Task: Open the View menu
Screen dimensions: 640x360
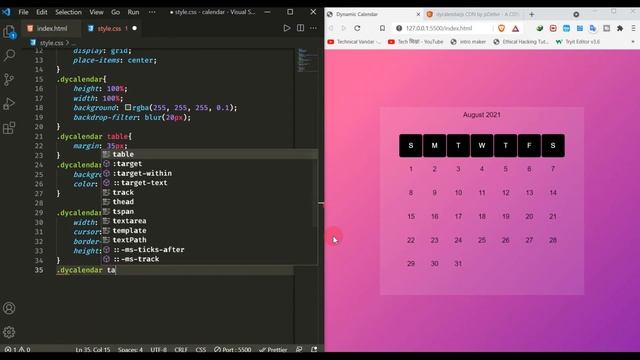Action: point(96,12)
